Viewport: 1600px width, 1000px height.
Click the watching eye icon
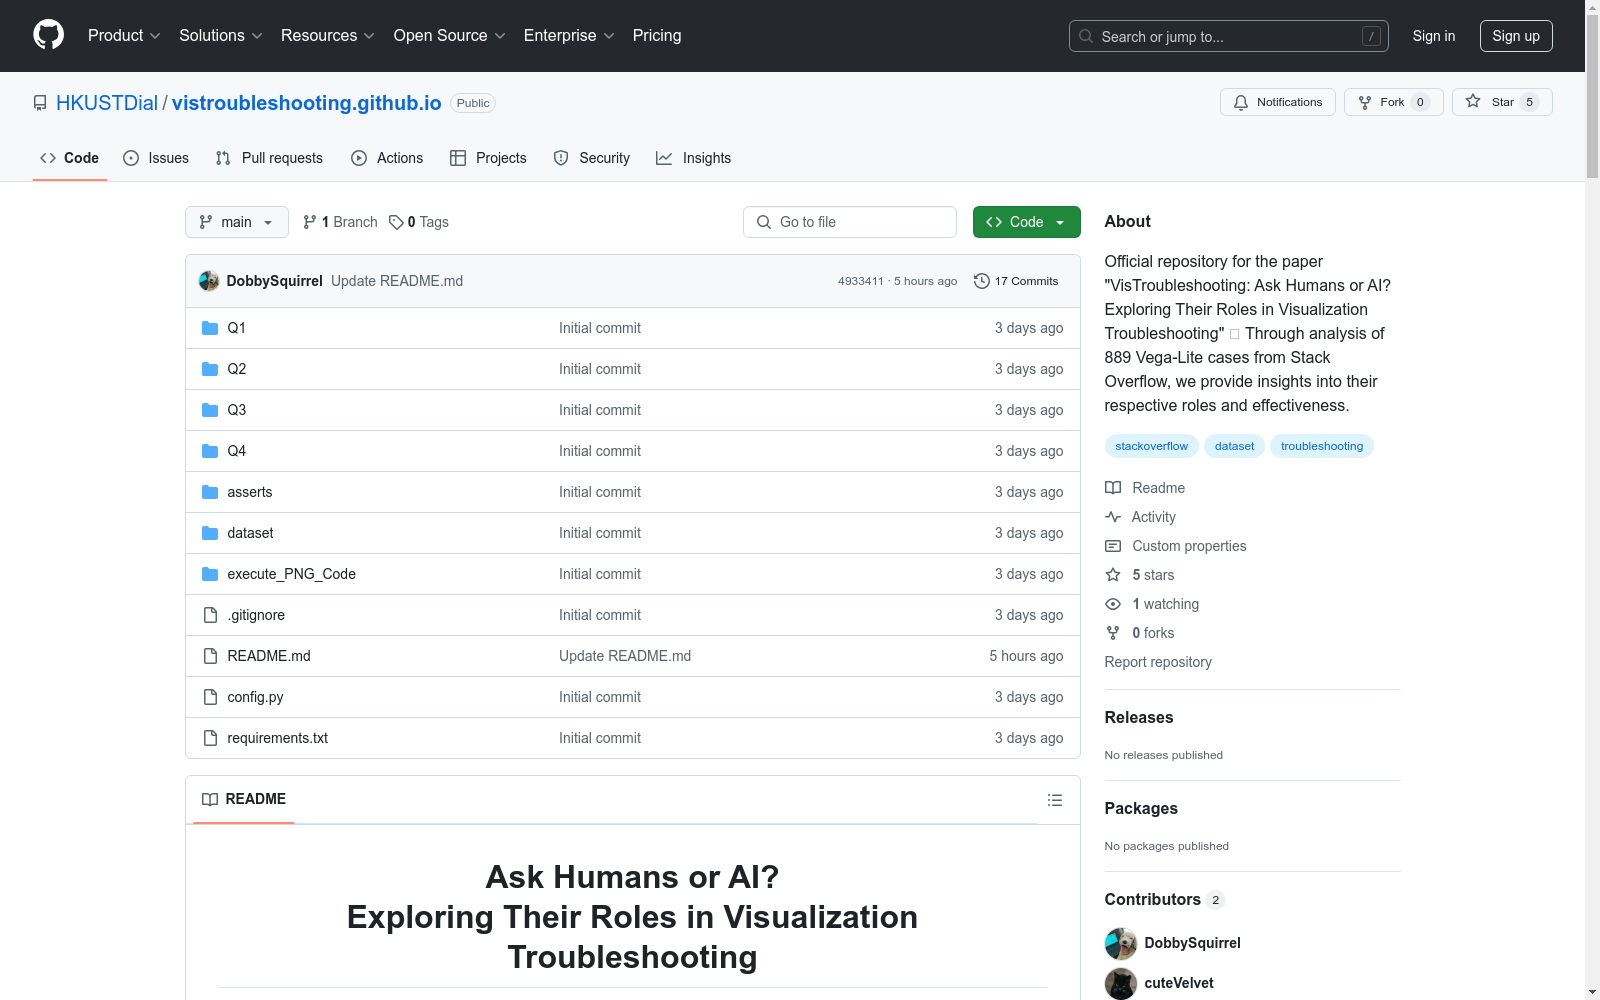pos(1113,604)
